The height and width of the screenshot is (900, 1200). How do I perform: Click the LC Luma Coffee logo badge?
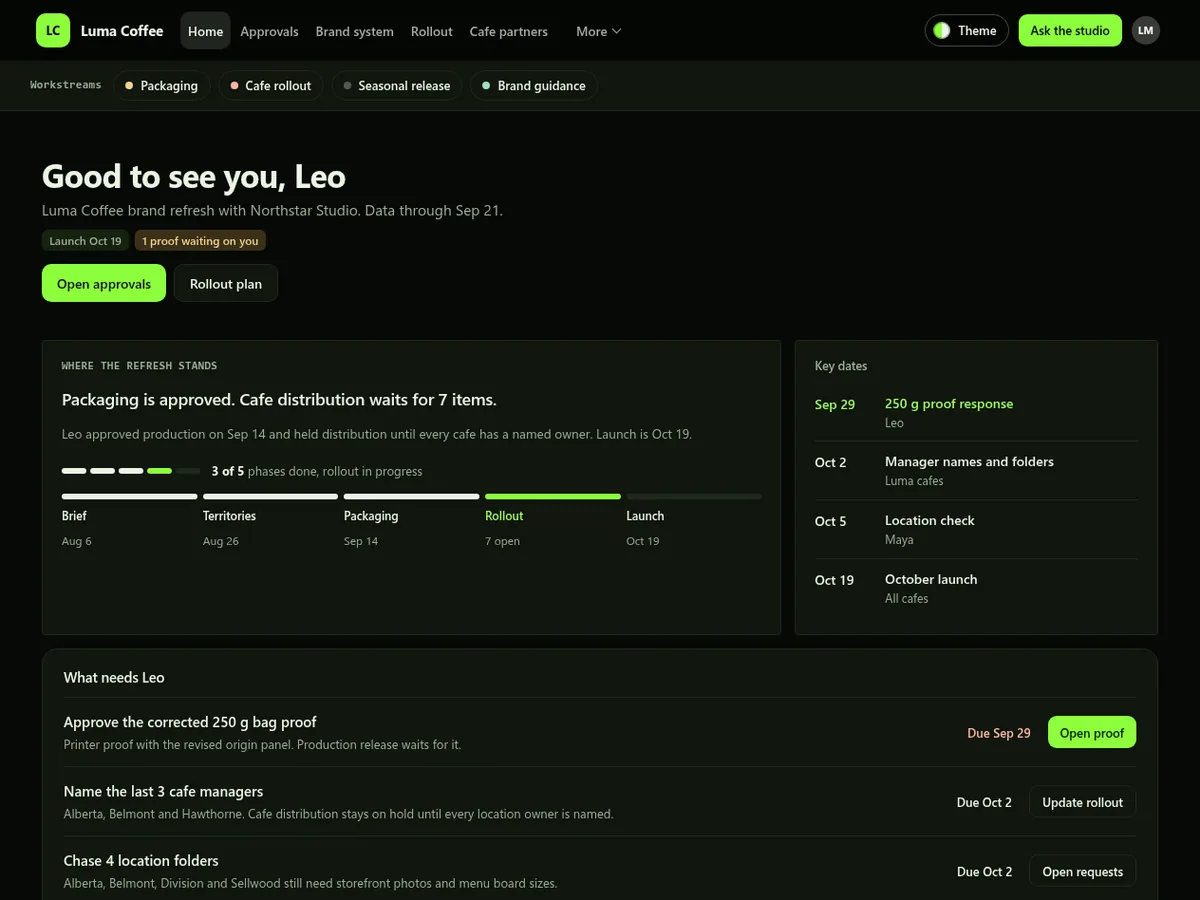(53, 31)
